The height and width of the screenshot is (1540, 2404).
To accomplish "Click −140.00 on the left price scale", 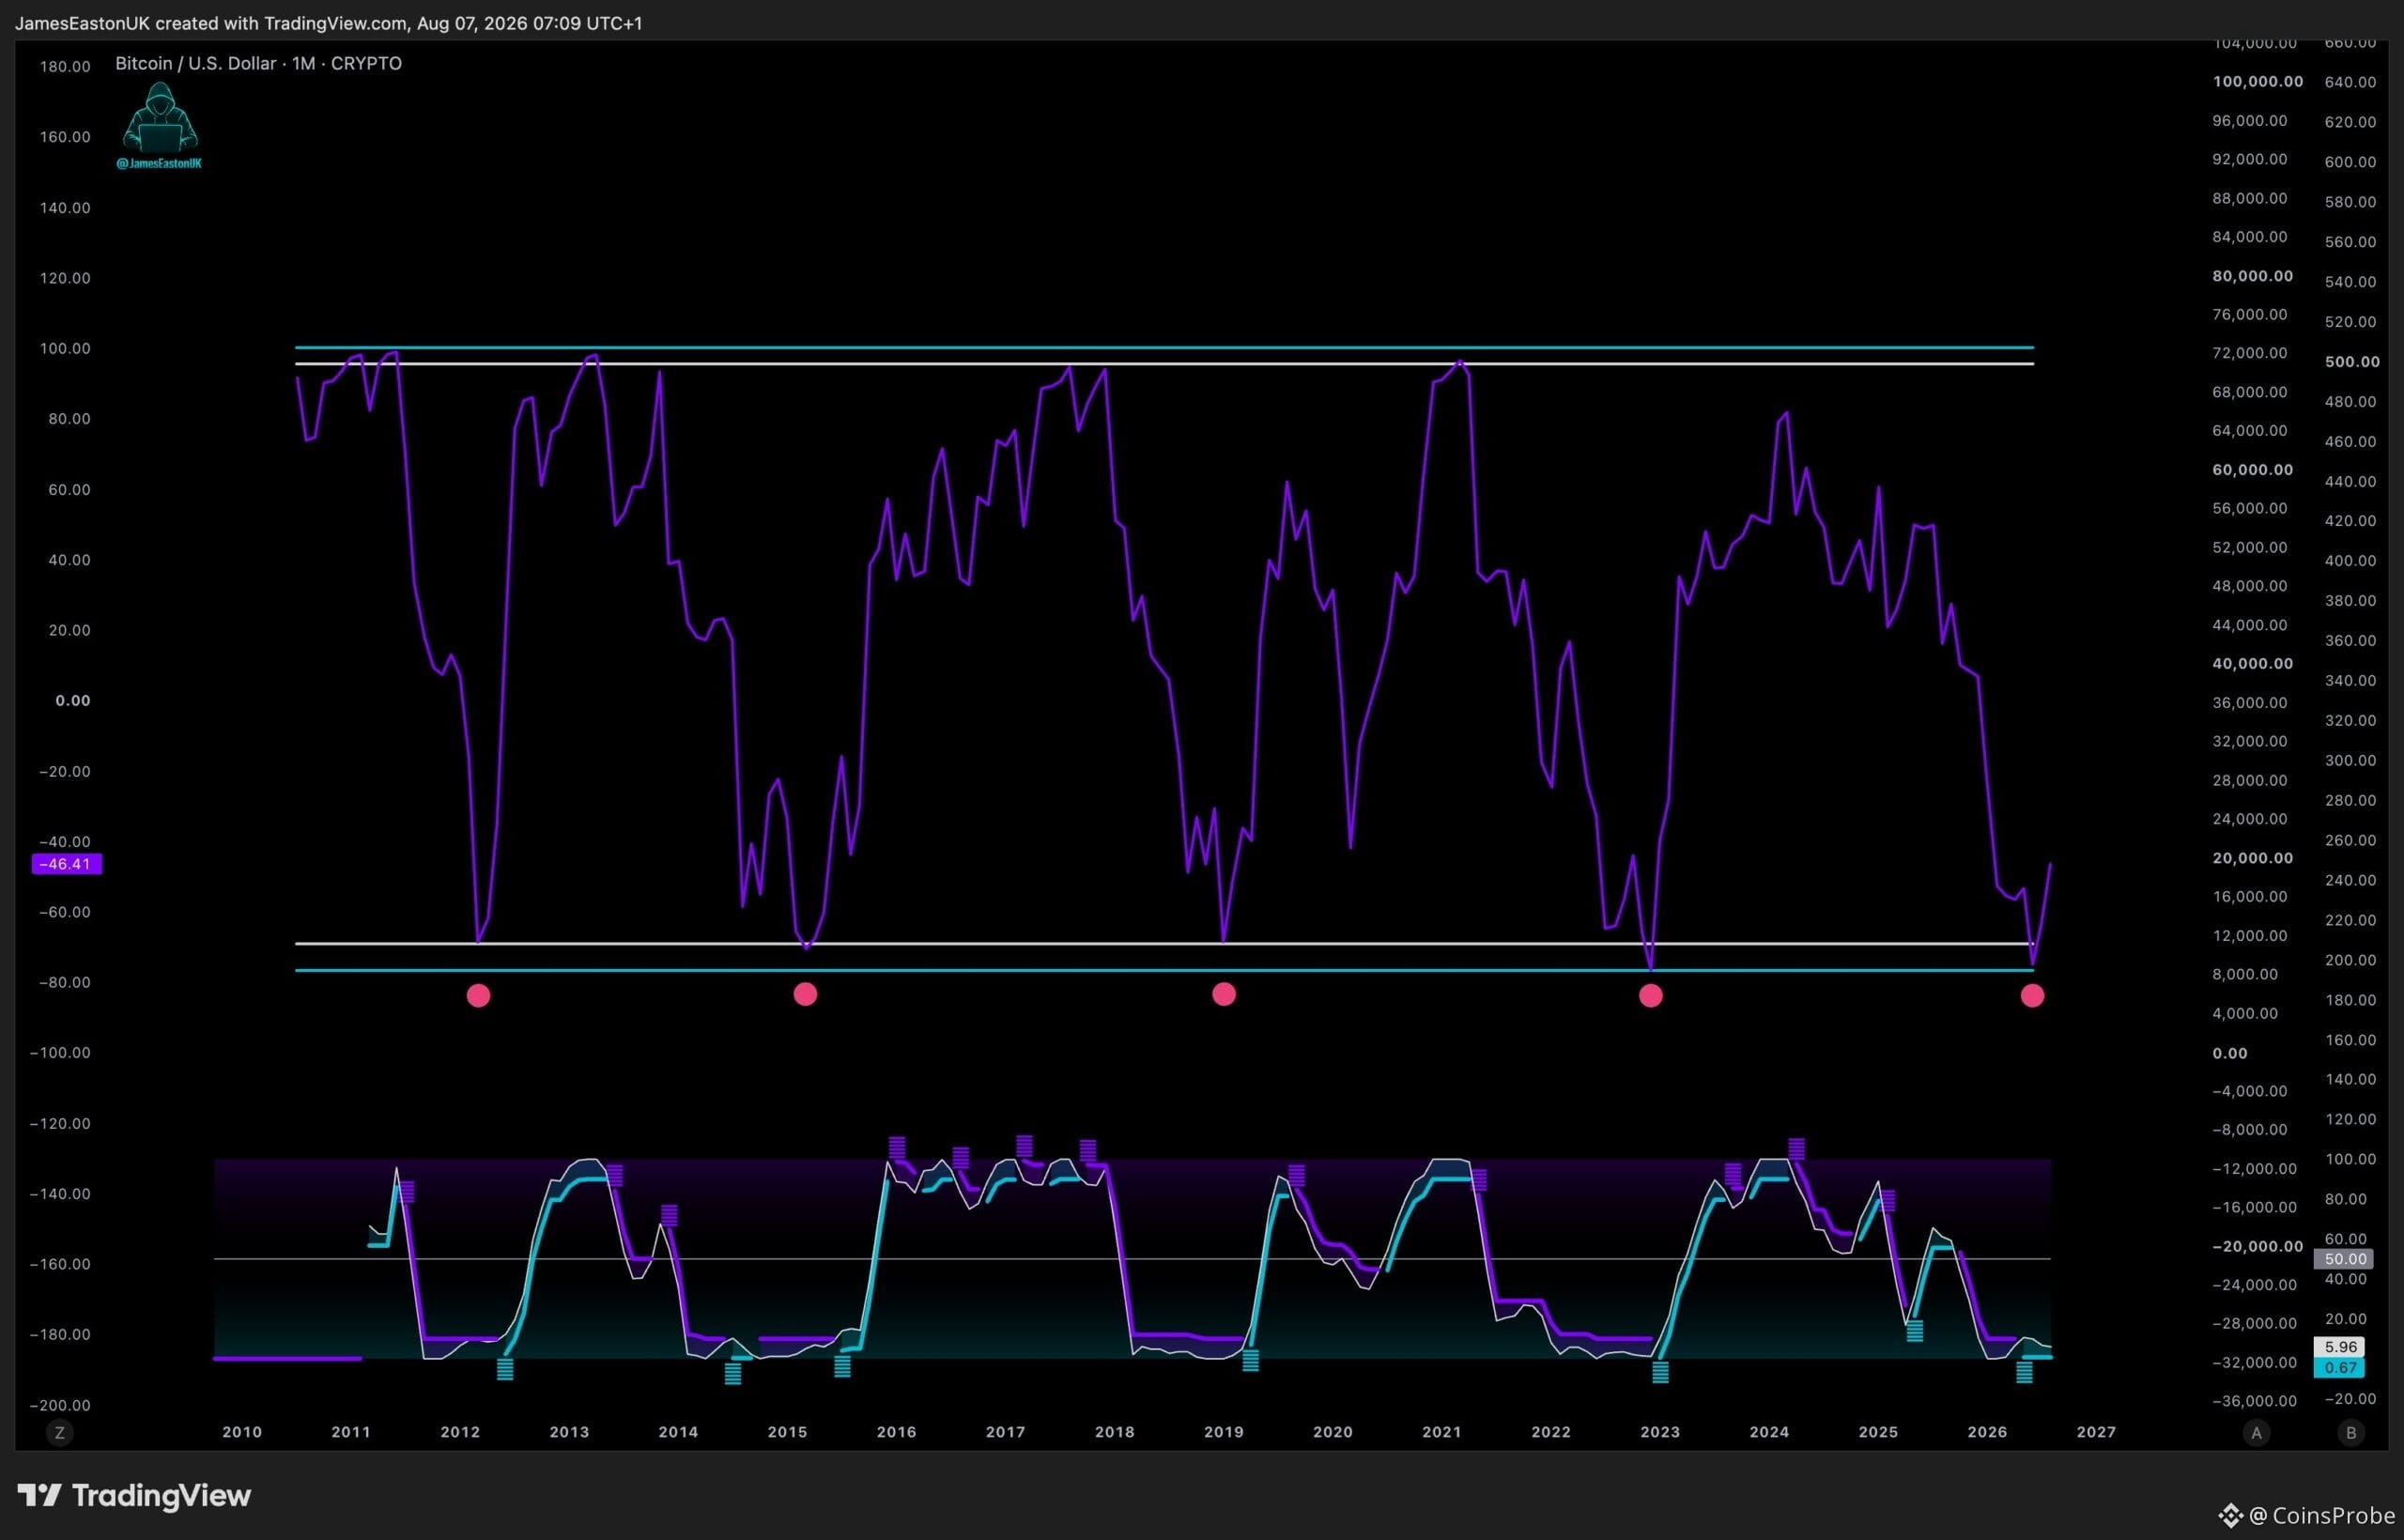I will [60, 1194].
